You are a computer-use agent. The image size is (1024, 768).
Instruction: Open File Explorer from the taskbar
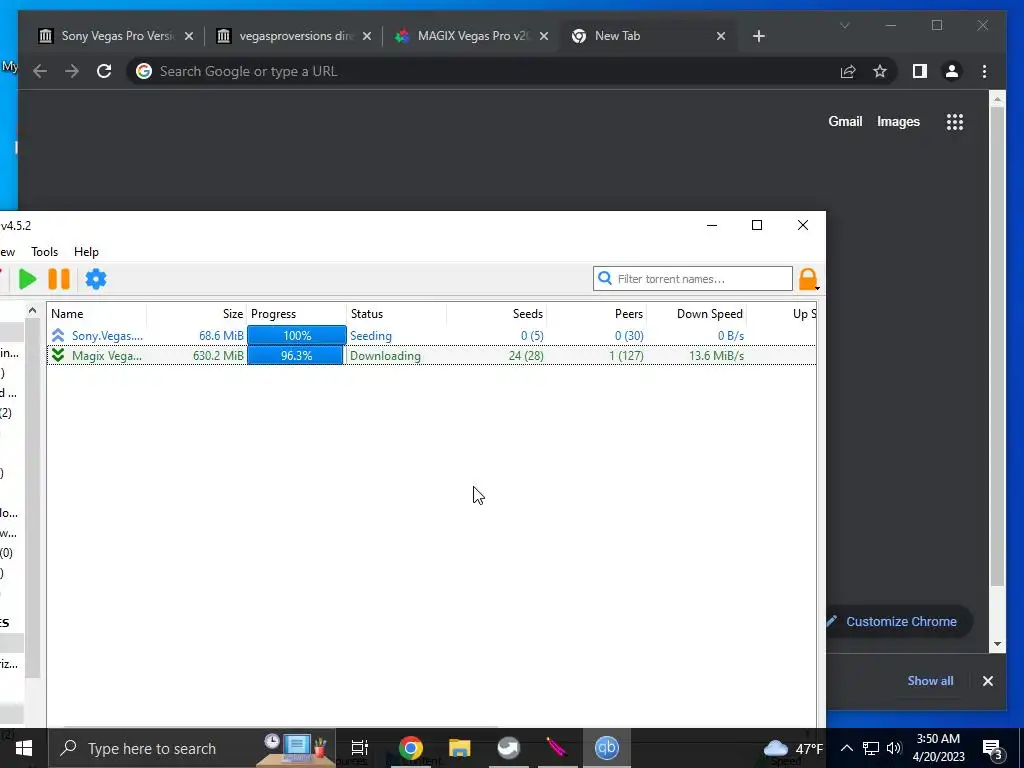[x=460, y=748]
